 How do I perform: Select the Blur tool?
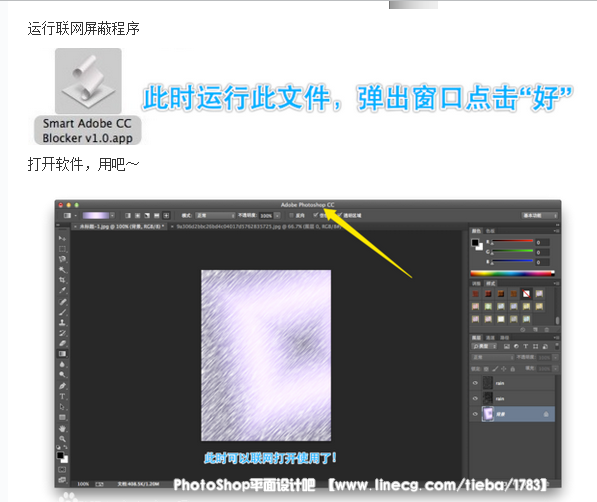click(62, 365)
